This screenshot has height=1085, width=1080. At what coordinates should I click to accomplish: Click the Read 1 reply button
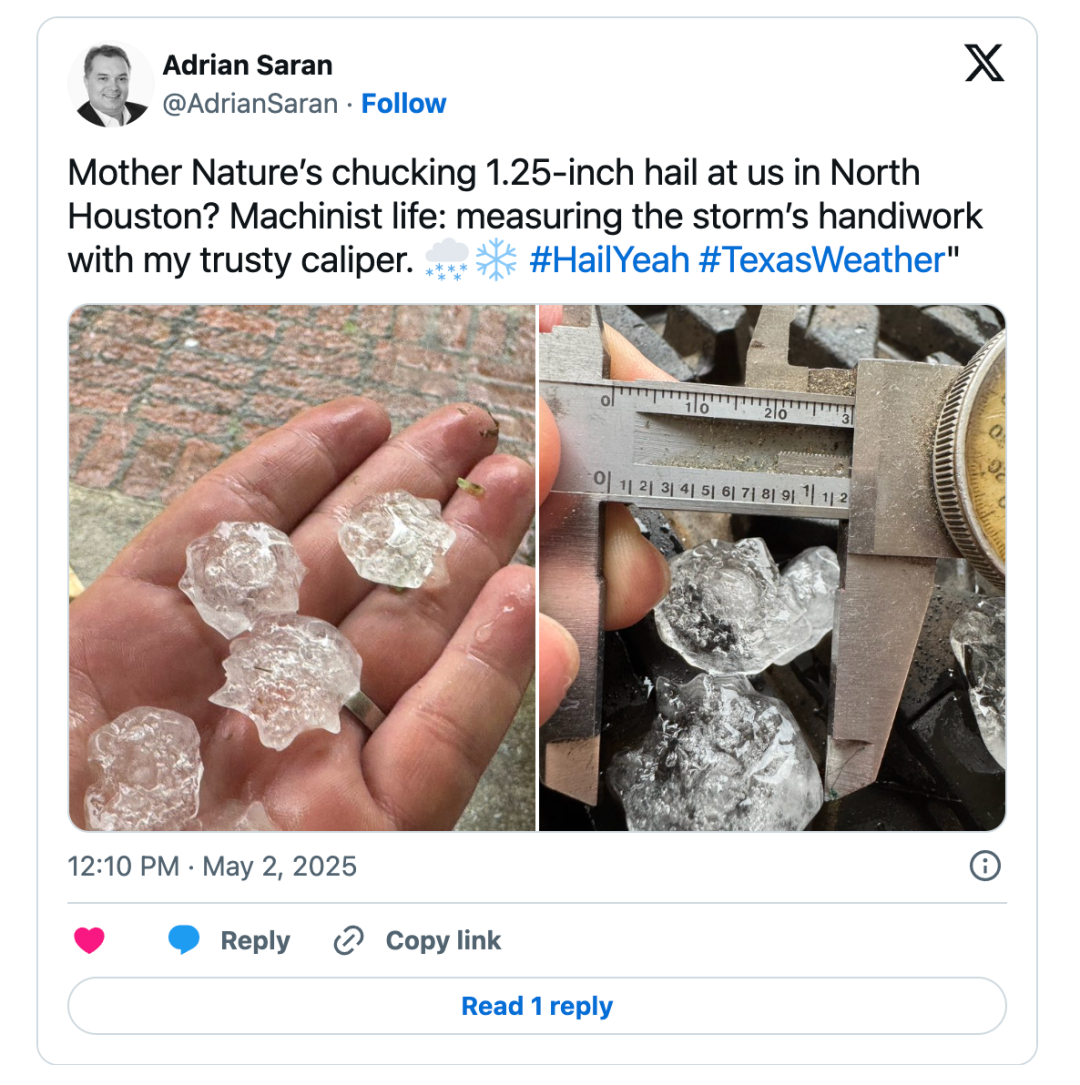coord(537,1006)
